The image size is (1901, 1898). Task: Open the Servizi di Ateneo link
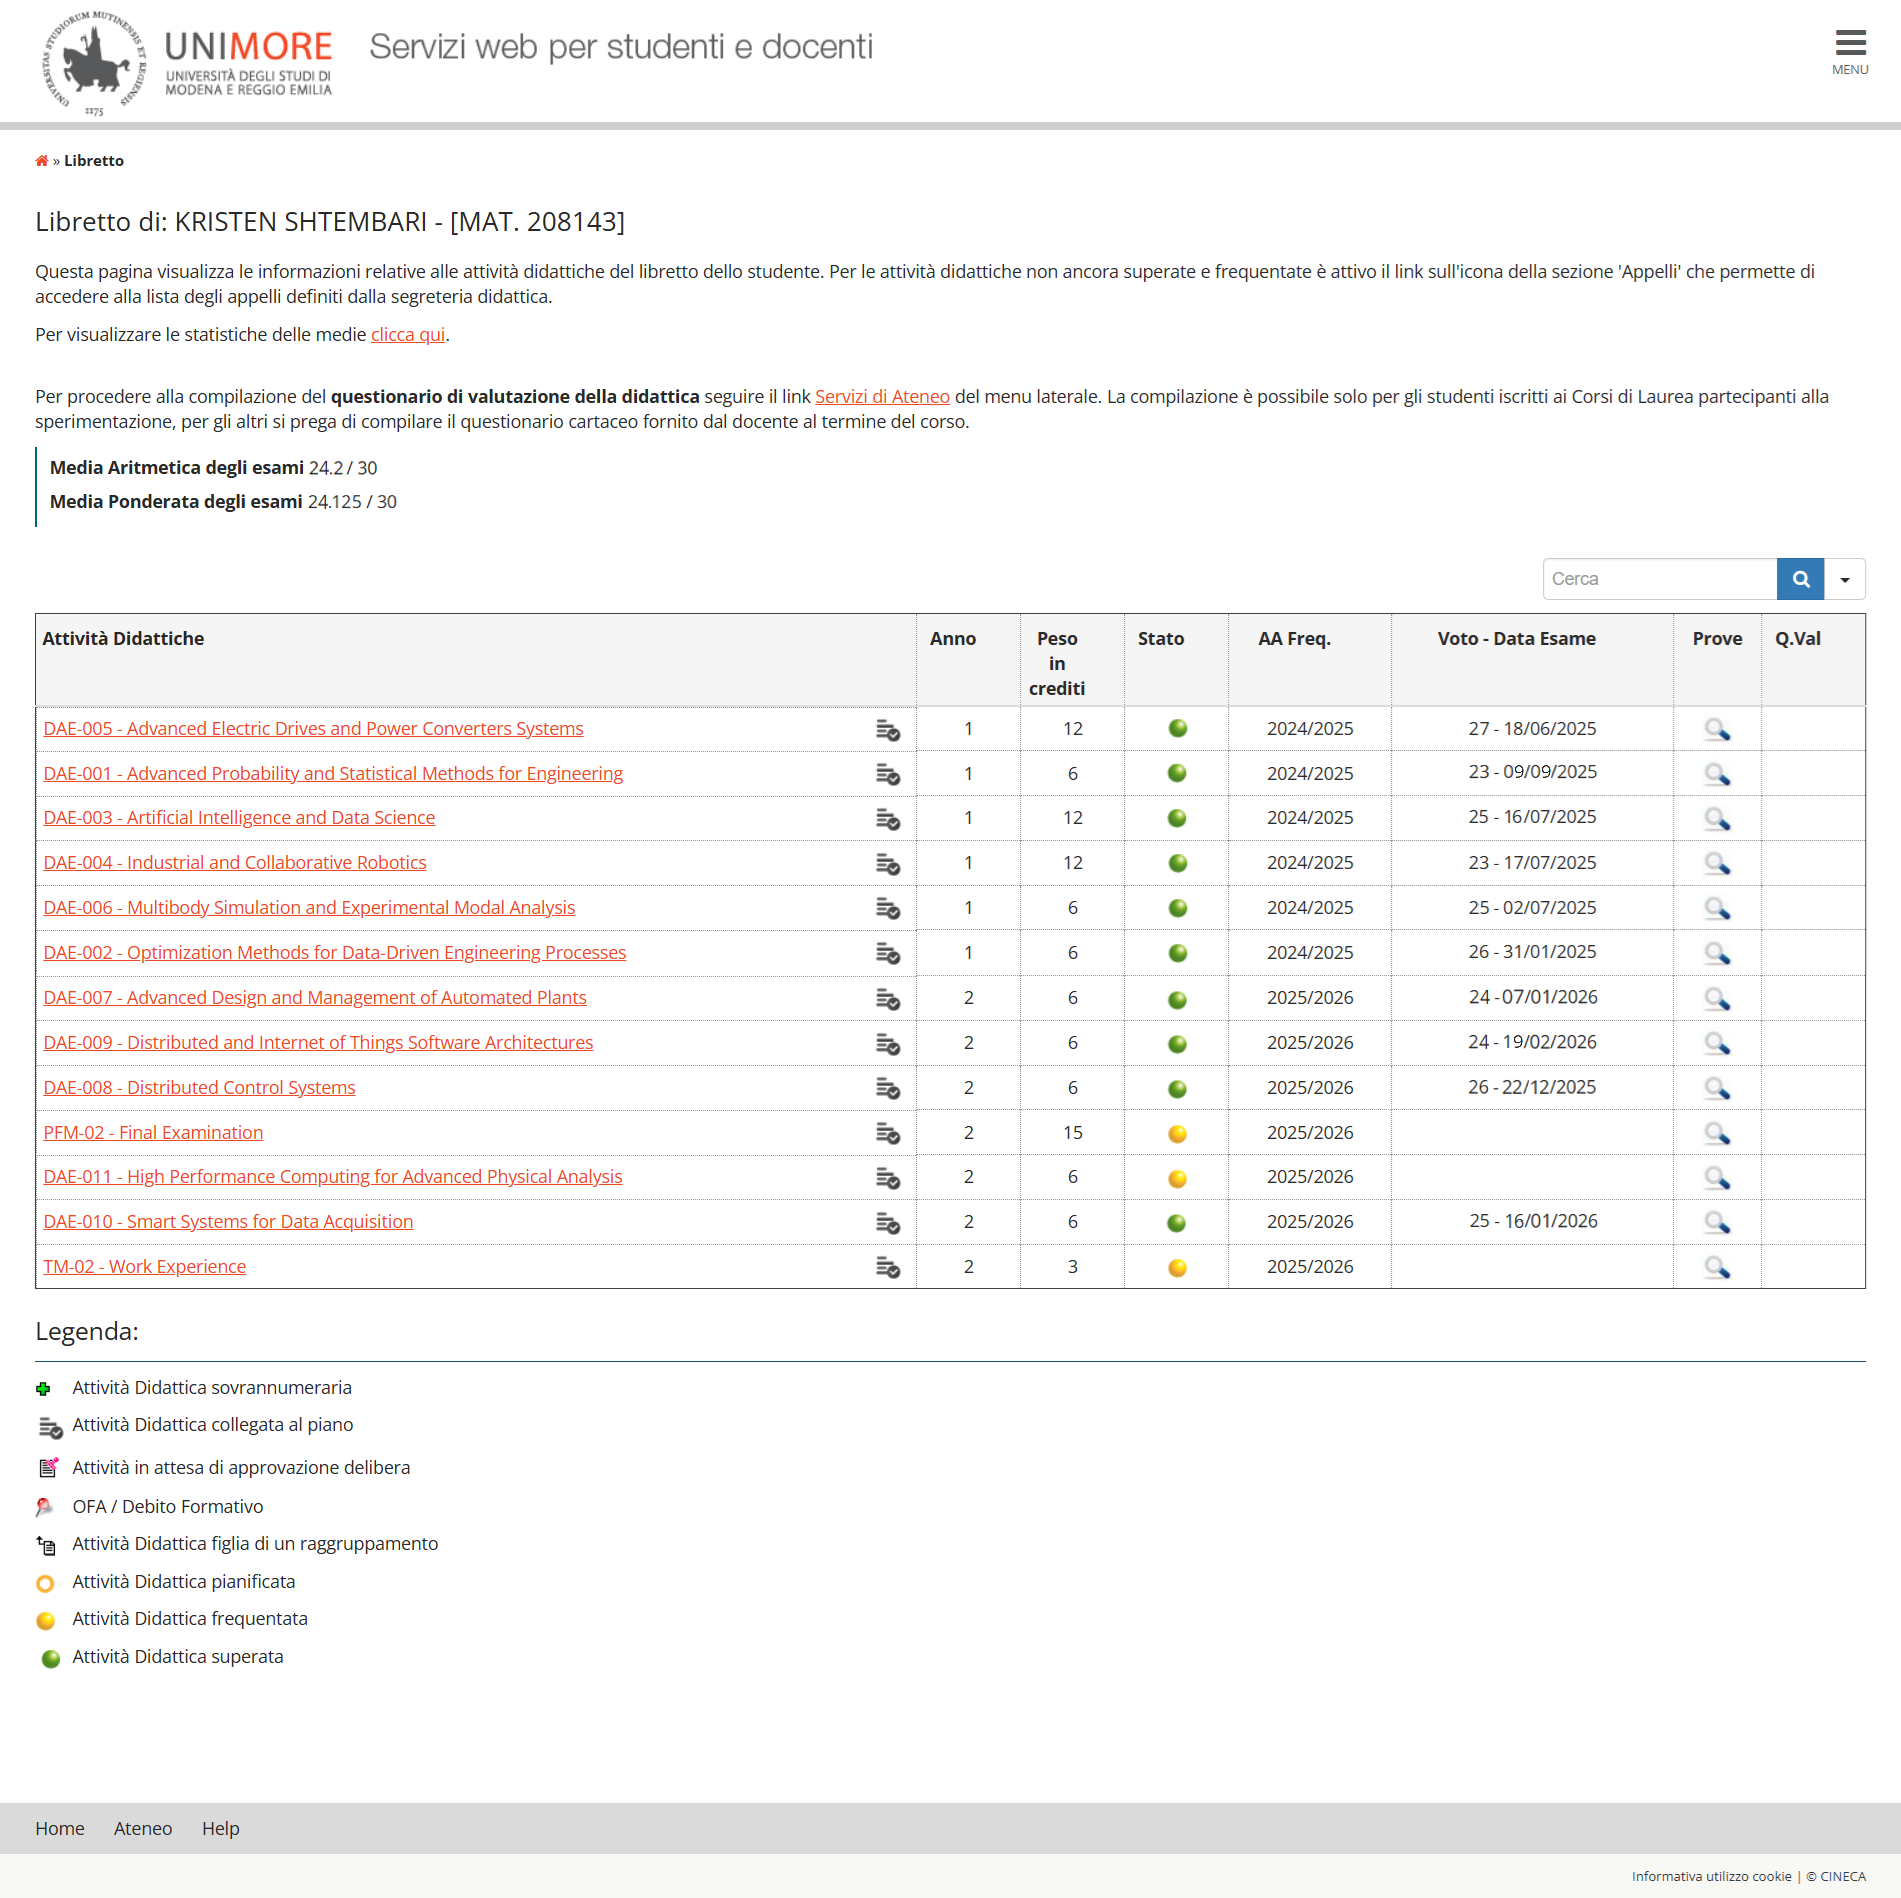[881, 397]
